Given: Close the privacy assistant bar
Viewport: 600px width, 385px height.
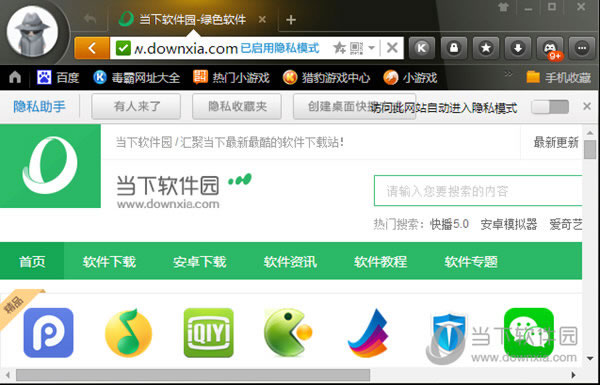Looking at the screenshot, I should (x=587, y=106).
